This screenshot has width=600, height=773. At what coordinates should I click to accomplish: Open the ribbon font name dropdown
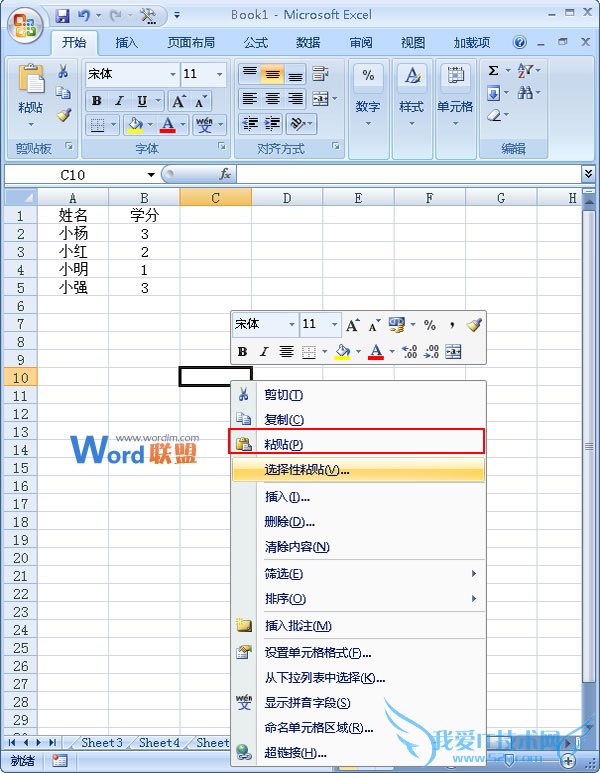click(x=173, y=74)
